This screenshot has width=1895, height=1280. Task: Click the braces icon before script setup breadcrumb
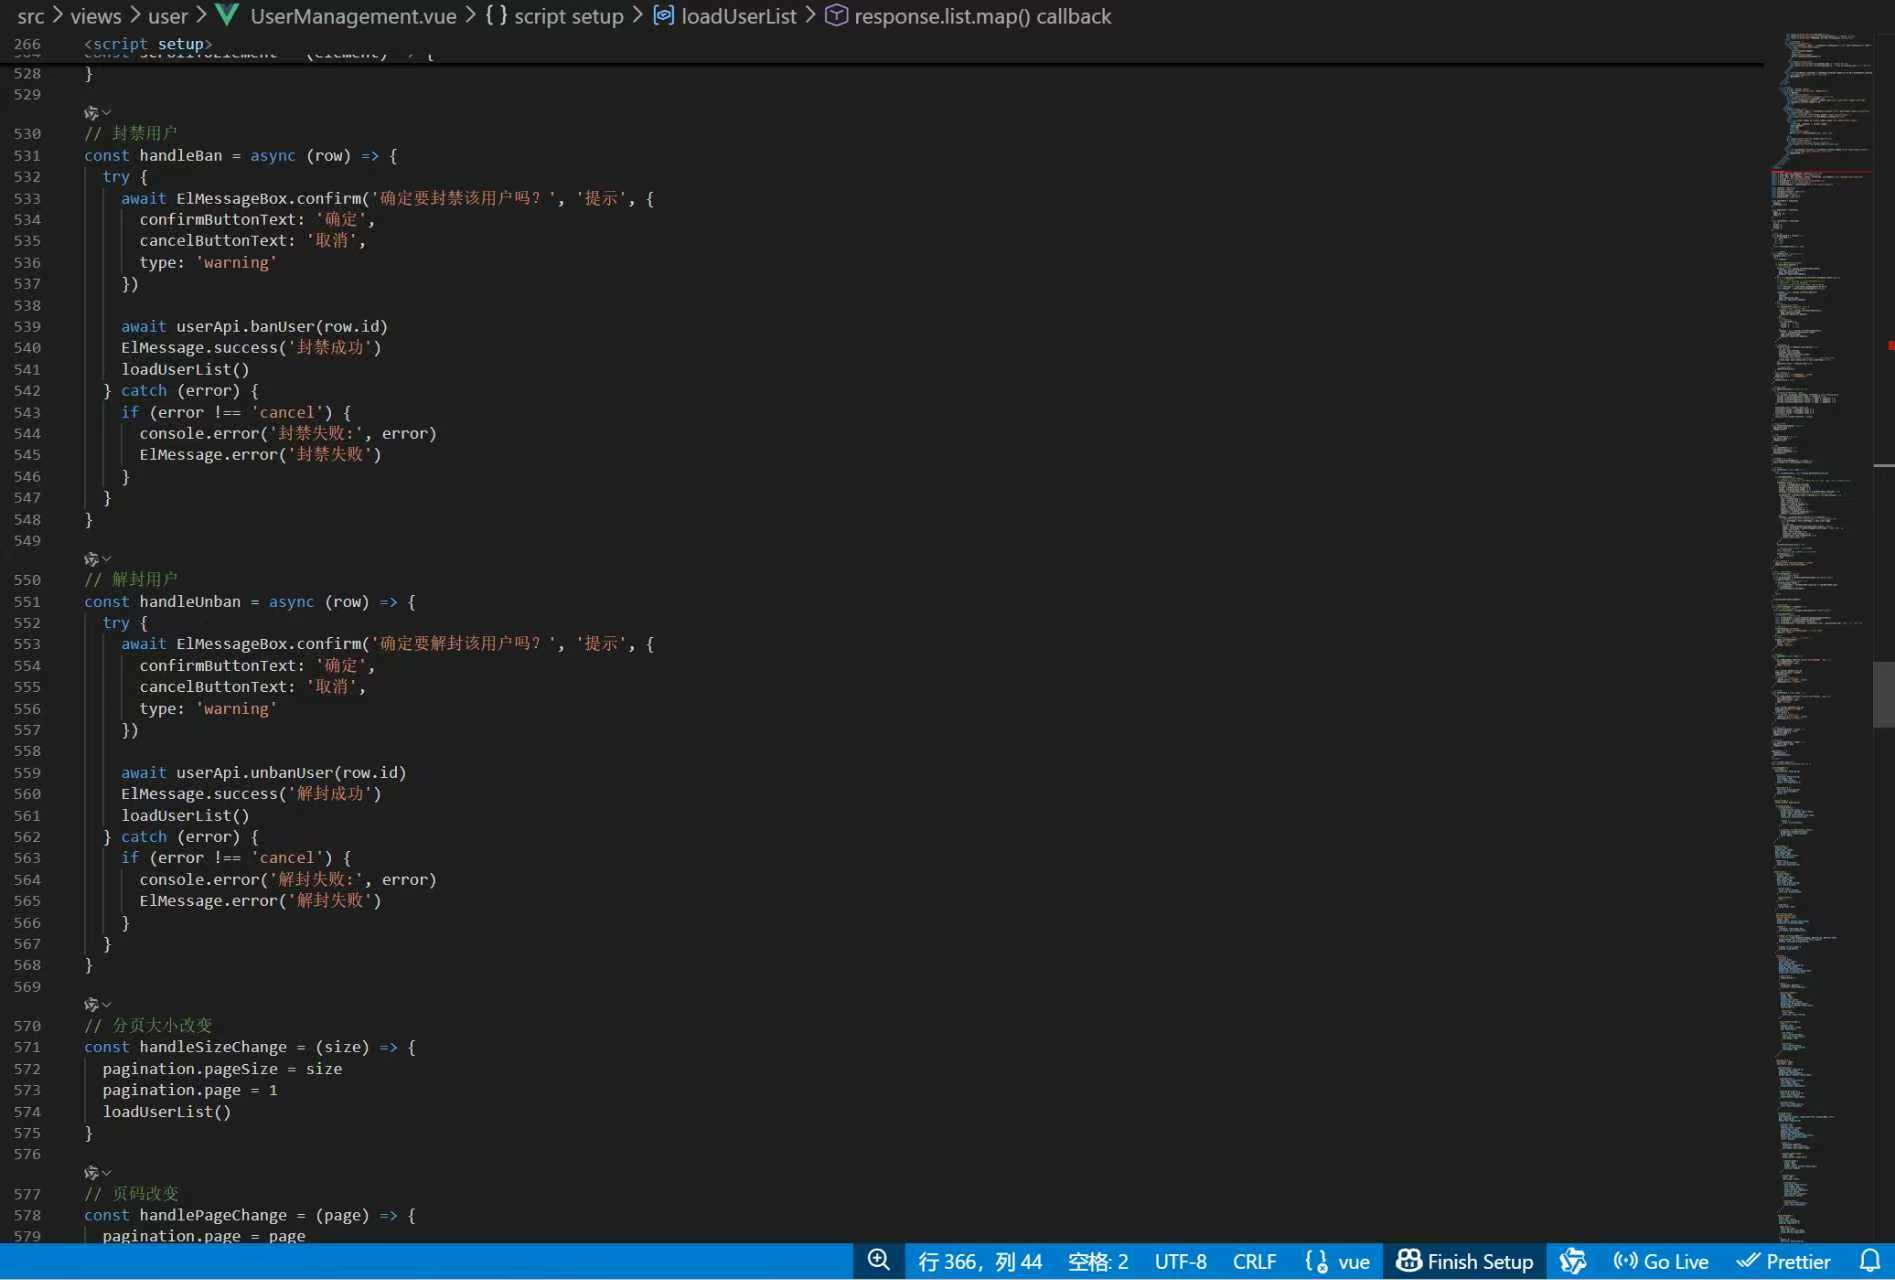pos(496,15)
